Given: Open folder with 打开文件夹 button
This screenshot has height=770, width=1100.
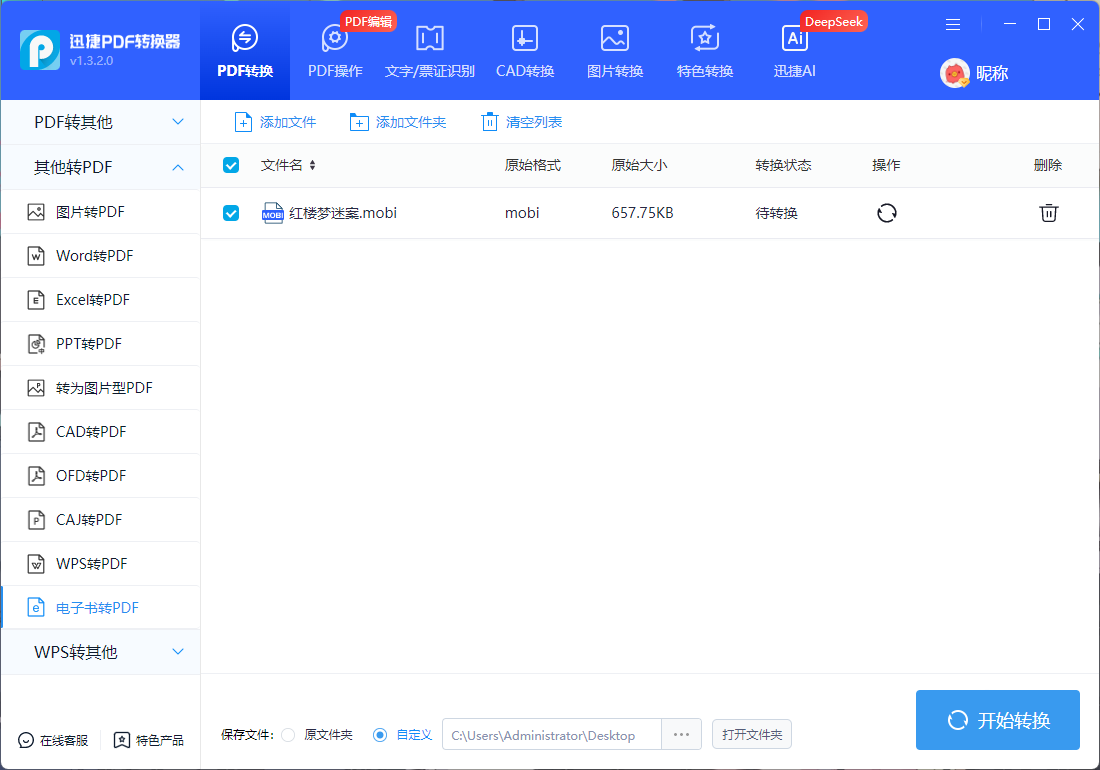Looking at the screenshot, I should (751, 733).
